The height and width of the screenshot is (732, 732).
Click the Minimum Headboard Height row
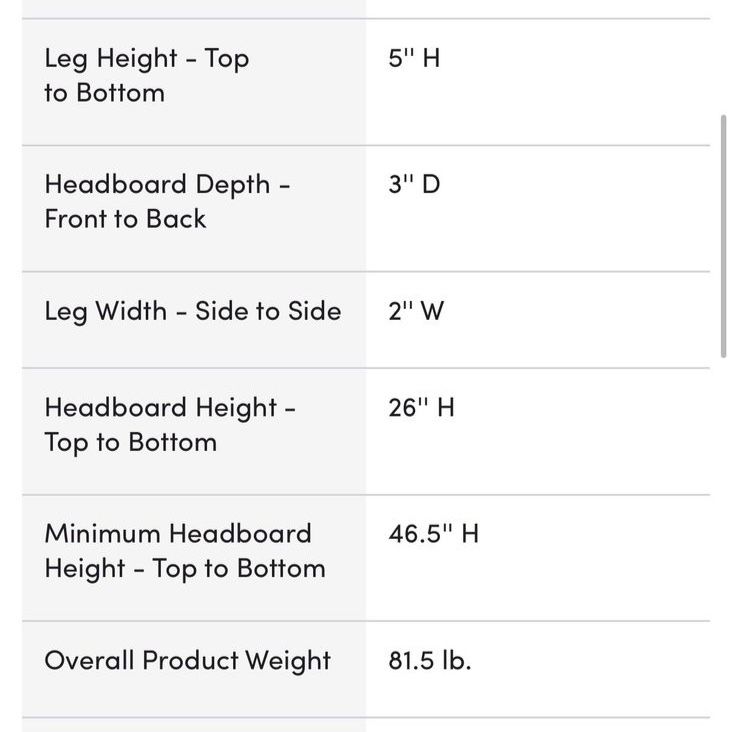click(x=366, y=558)
